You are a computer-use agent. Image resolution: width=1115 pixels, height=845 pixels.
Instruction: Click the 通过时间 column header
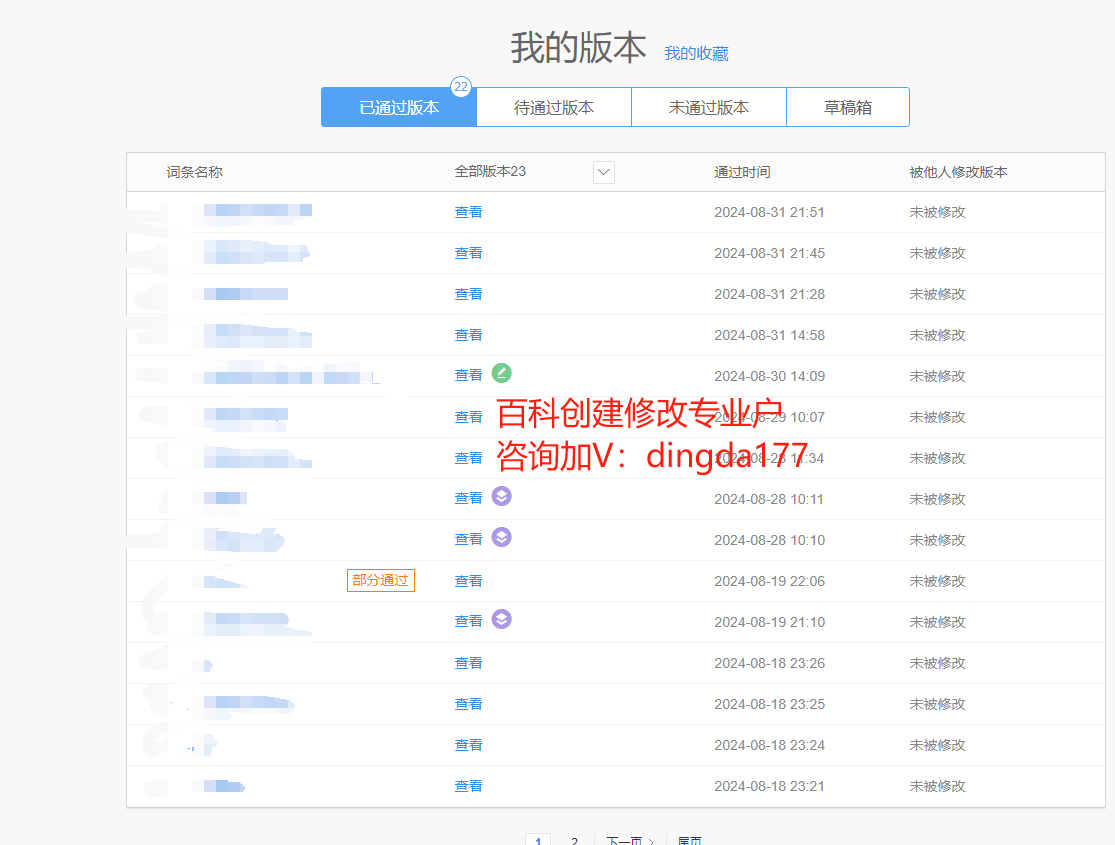(x=742, y=172)
